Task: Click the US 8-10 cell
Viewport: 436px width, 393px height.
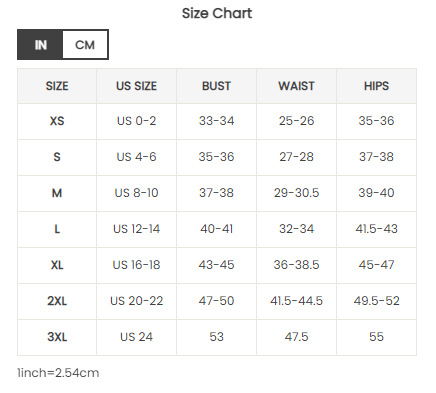Action: [x=136, y=193]
